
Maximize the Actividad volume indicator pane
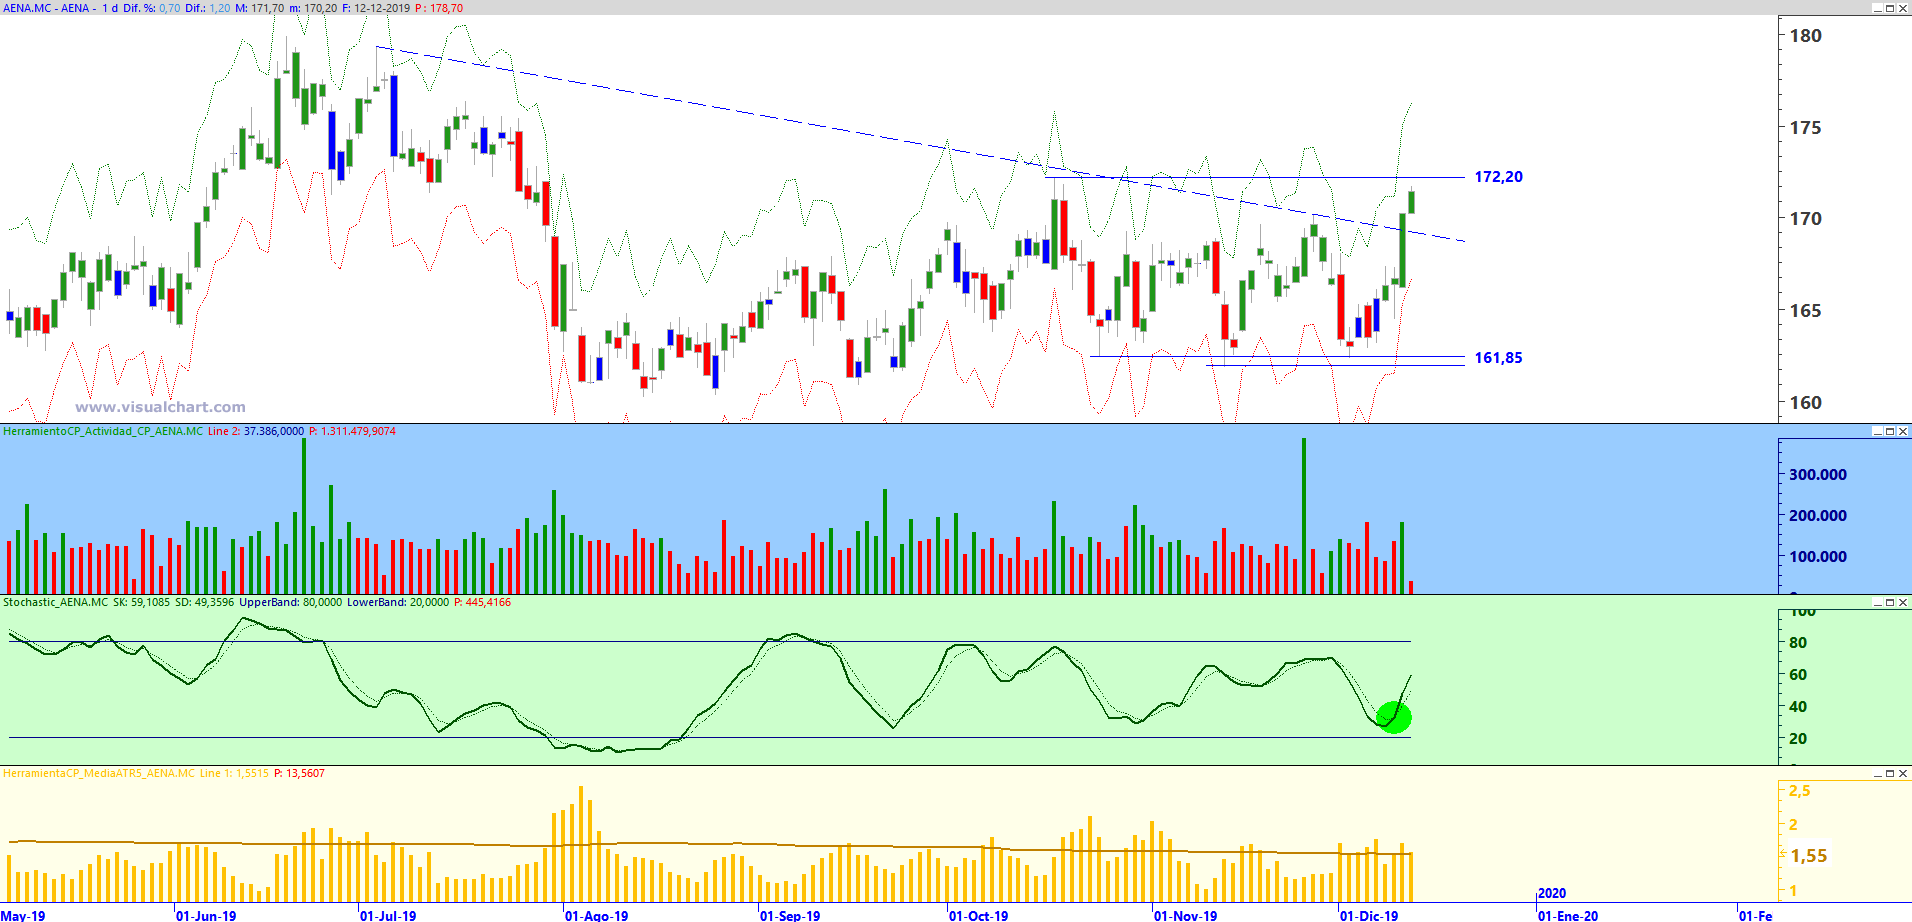1890,431
